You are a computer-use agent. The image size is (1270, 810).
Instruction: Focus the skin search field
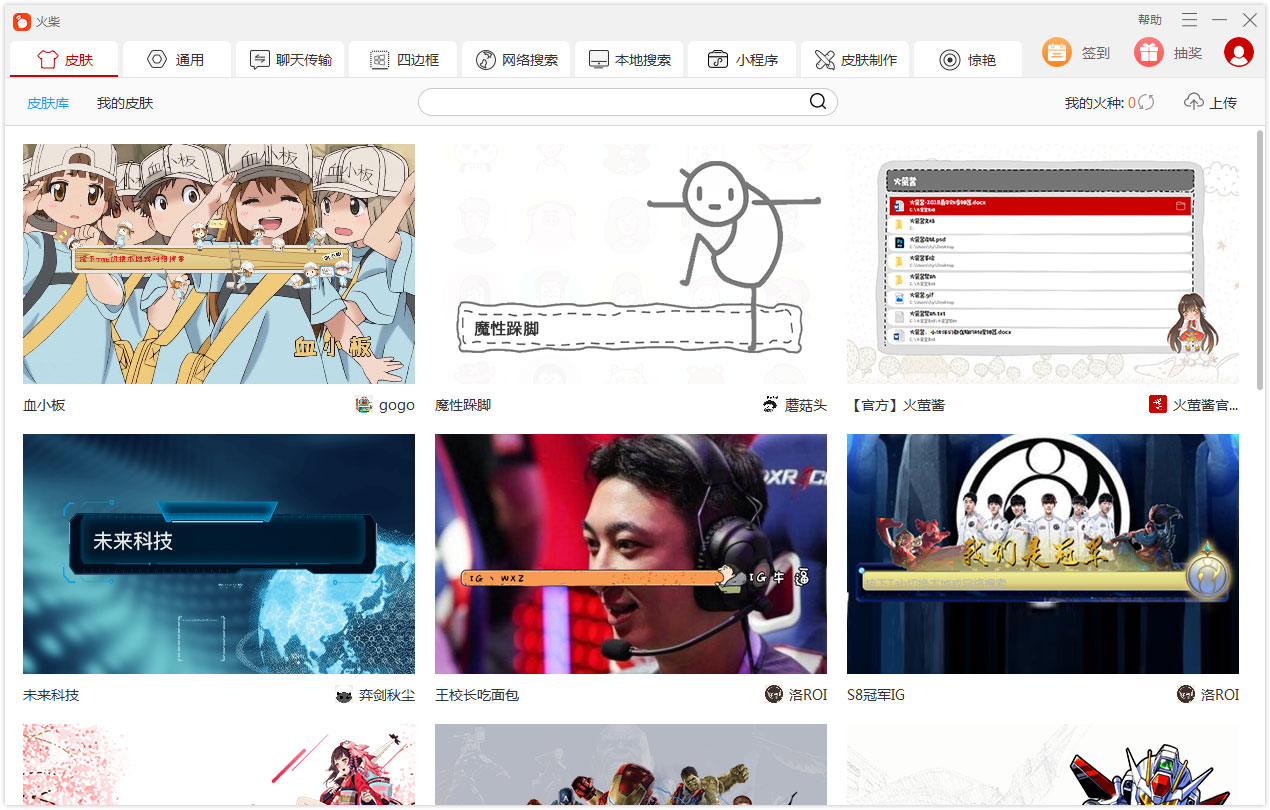pyautogui.click(x=627, y=102)
